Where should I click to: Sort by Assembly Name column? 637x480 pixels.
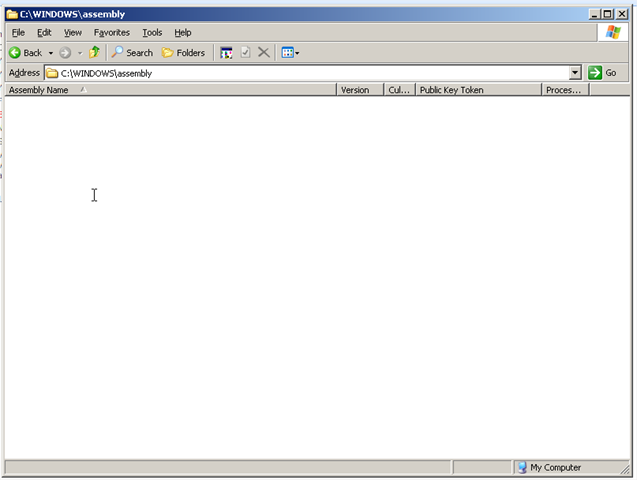click(x=171, y=90)
